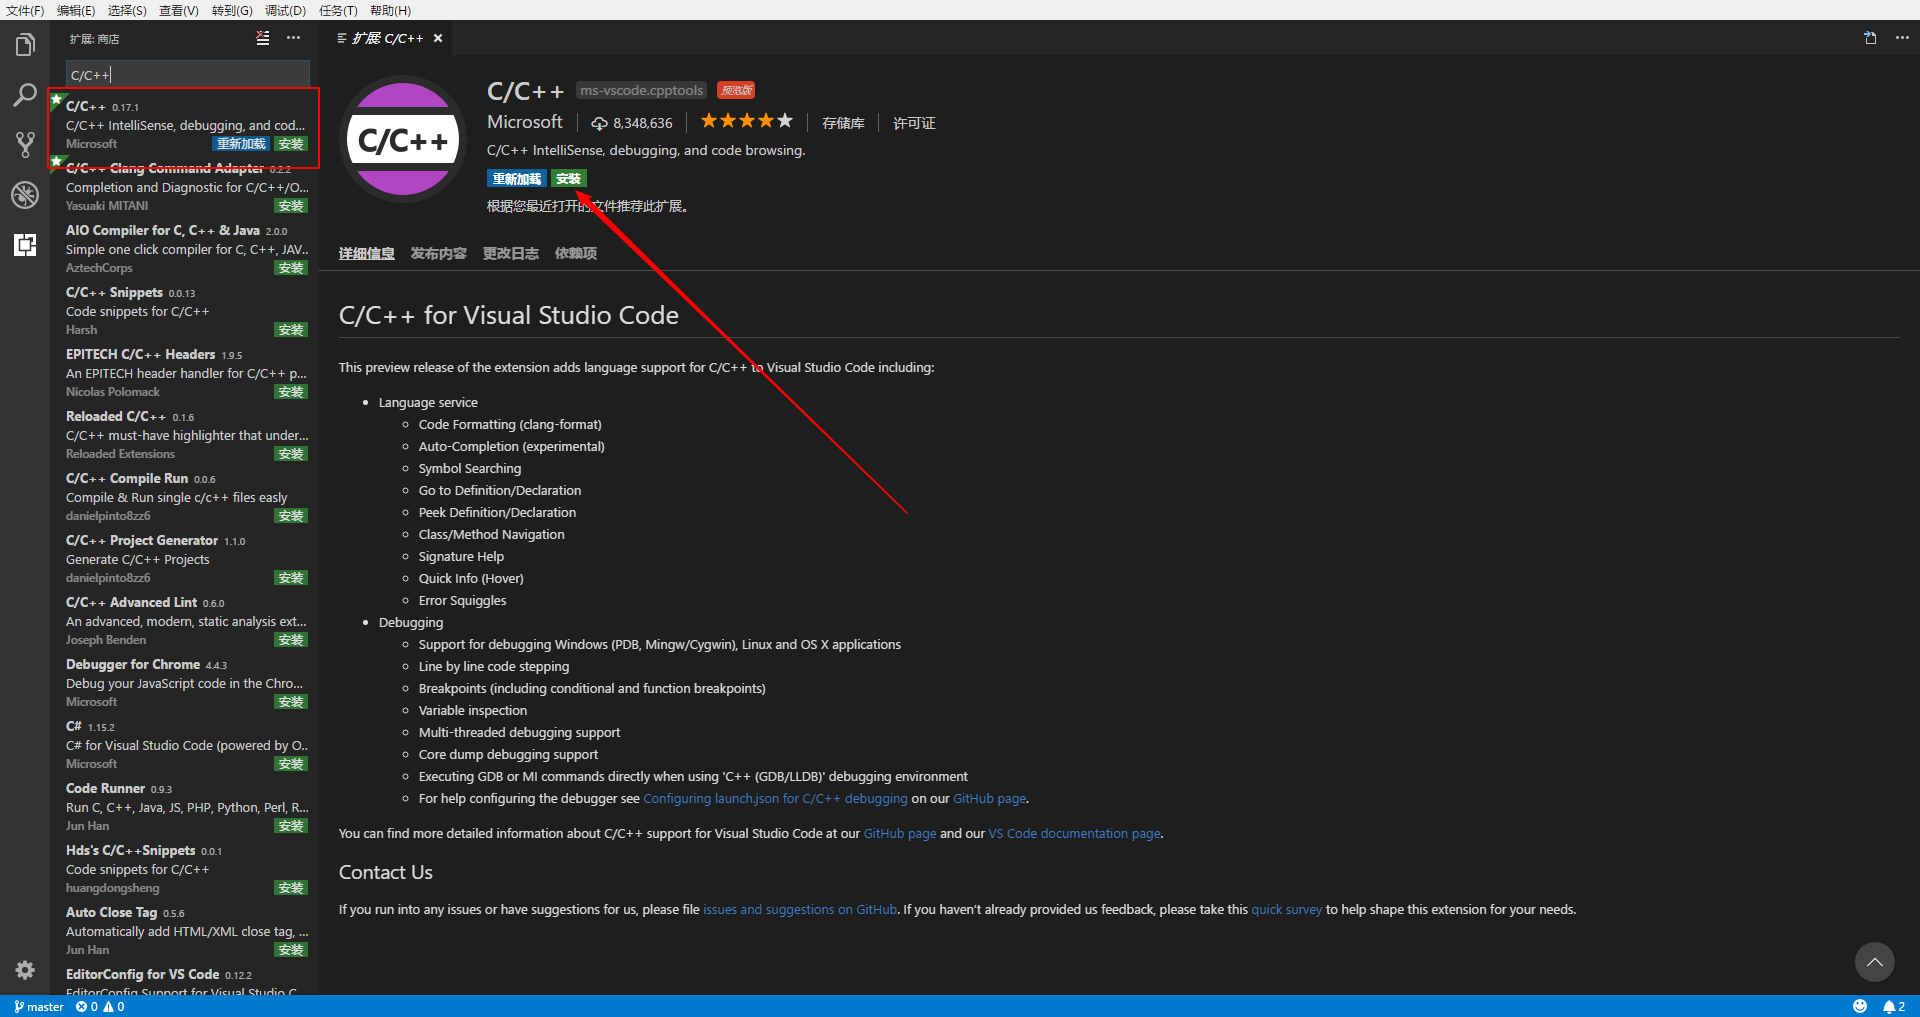
Task: Open the Debug view in activity bar
Action: (25, 195)
